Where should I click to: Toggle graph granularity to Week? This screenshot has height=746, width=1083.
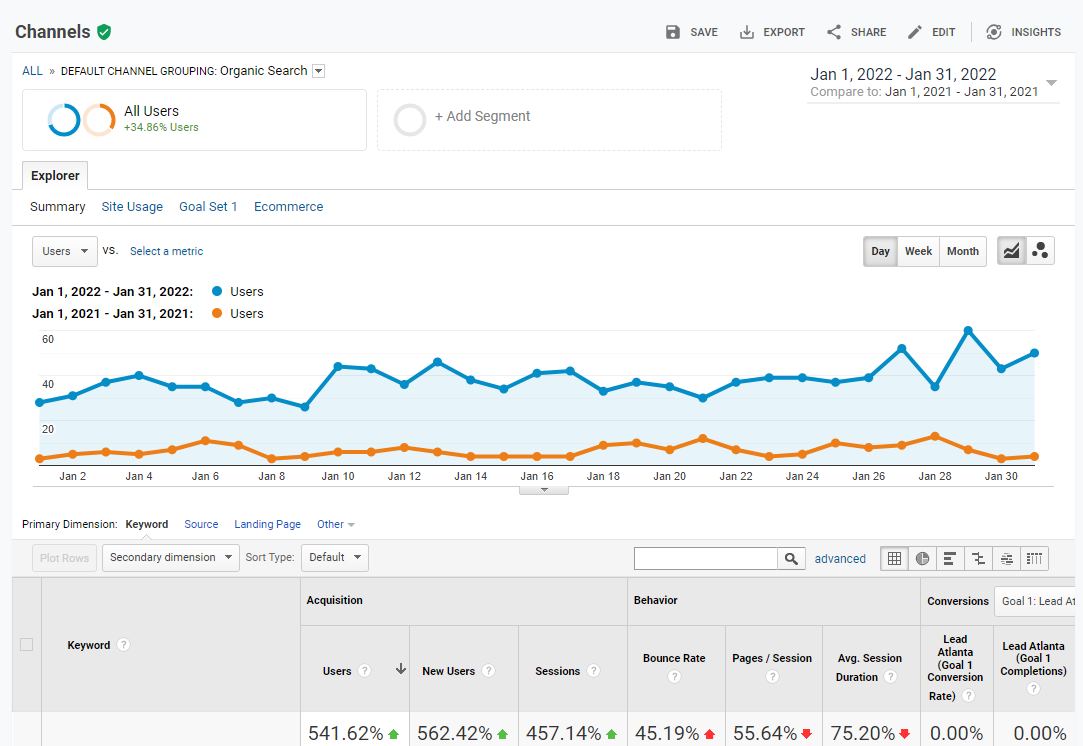pos(918,251)
